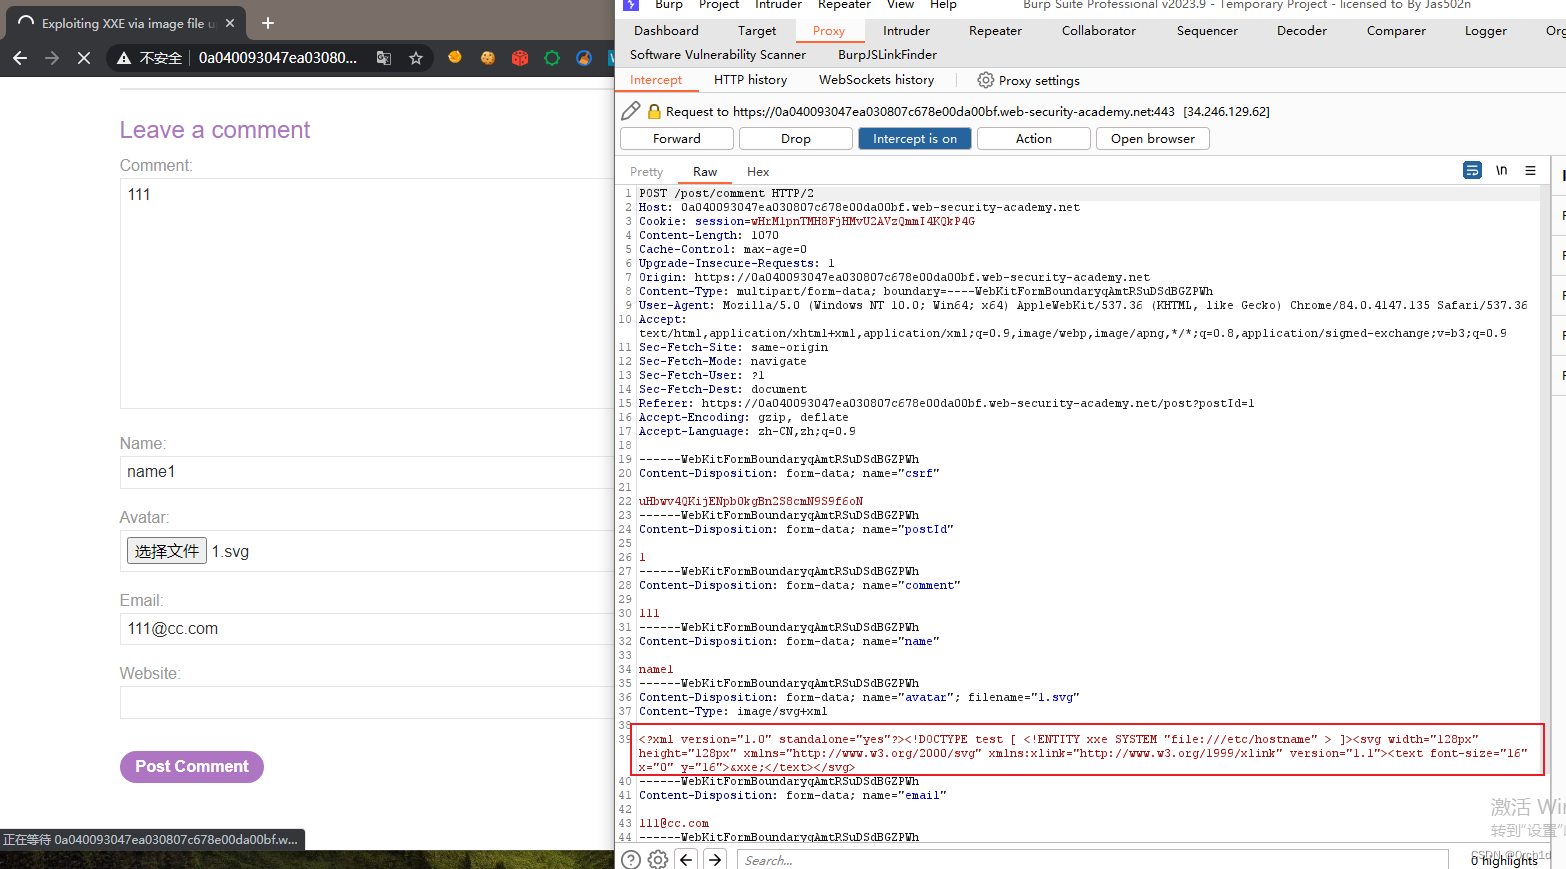
Task: Switch to the Comparer tab
Action: click(1396, 31)
